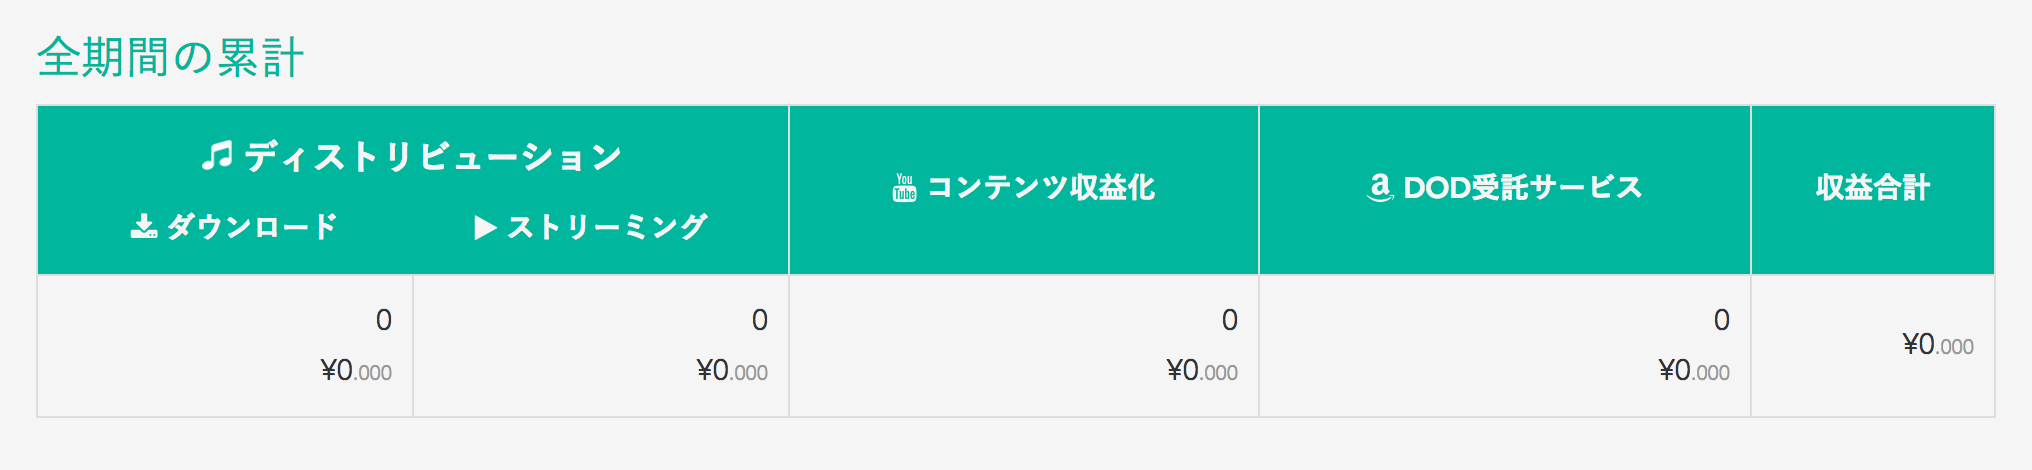The height and width of the screenshot is (470, 2032).
Task: Click the ダウンロード column label
Action: (x=252, y=227)
